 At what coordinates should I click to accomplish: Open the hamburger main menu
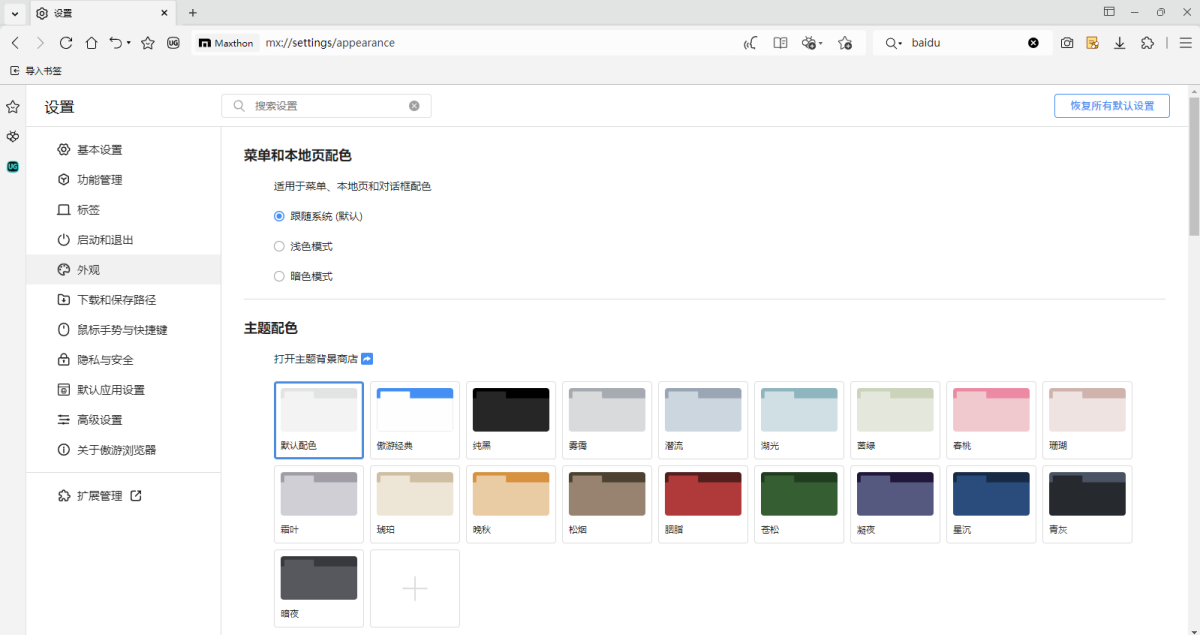(1185, 42)
